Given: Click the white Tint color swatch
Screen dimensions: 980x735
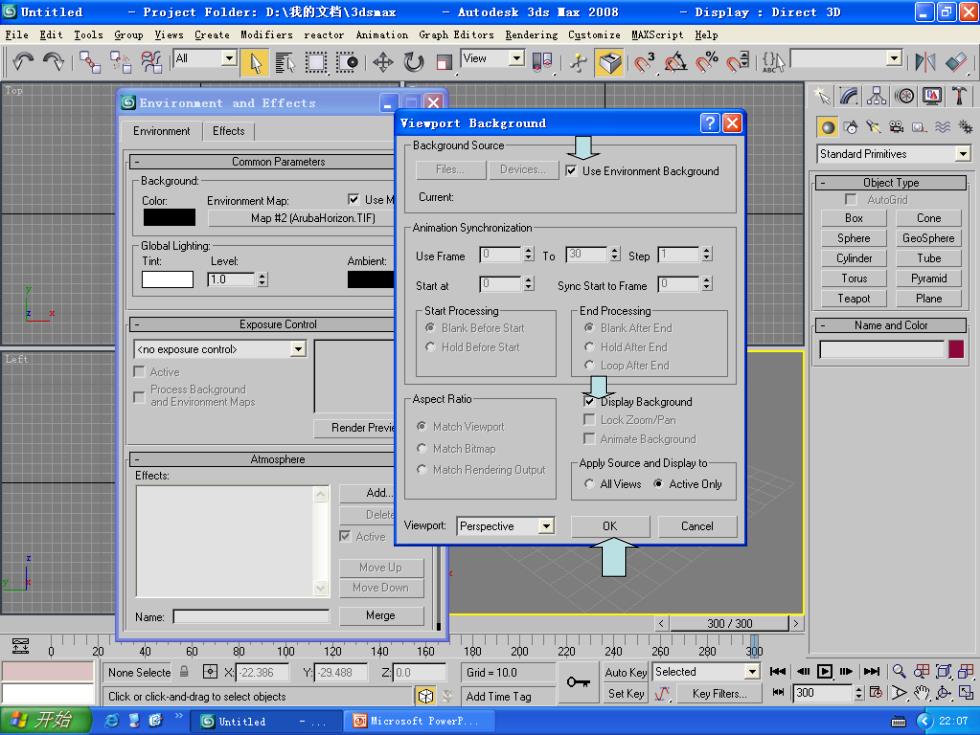Looking at the screenshot, I should coord(168,279).
